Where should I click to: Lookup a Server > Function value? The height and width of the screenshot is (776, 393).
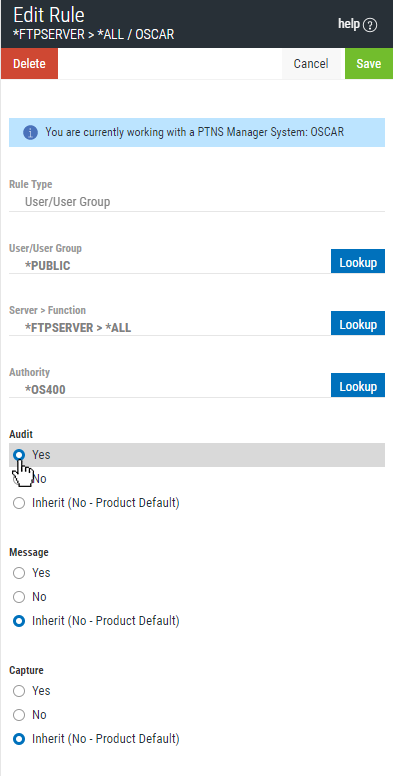click(x=358, y=323)
